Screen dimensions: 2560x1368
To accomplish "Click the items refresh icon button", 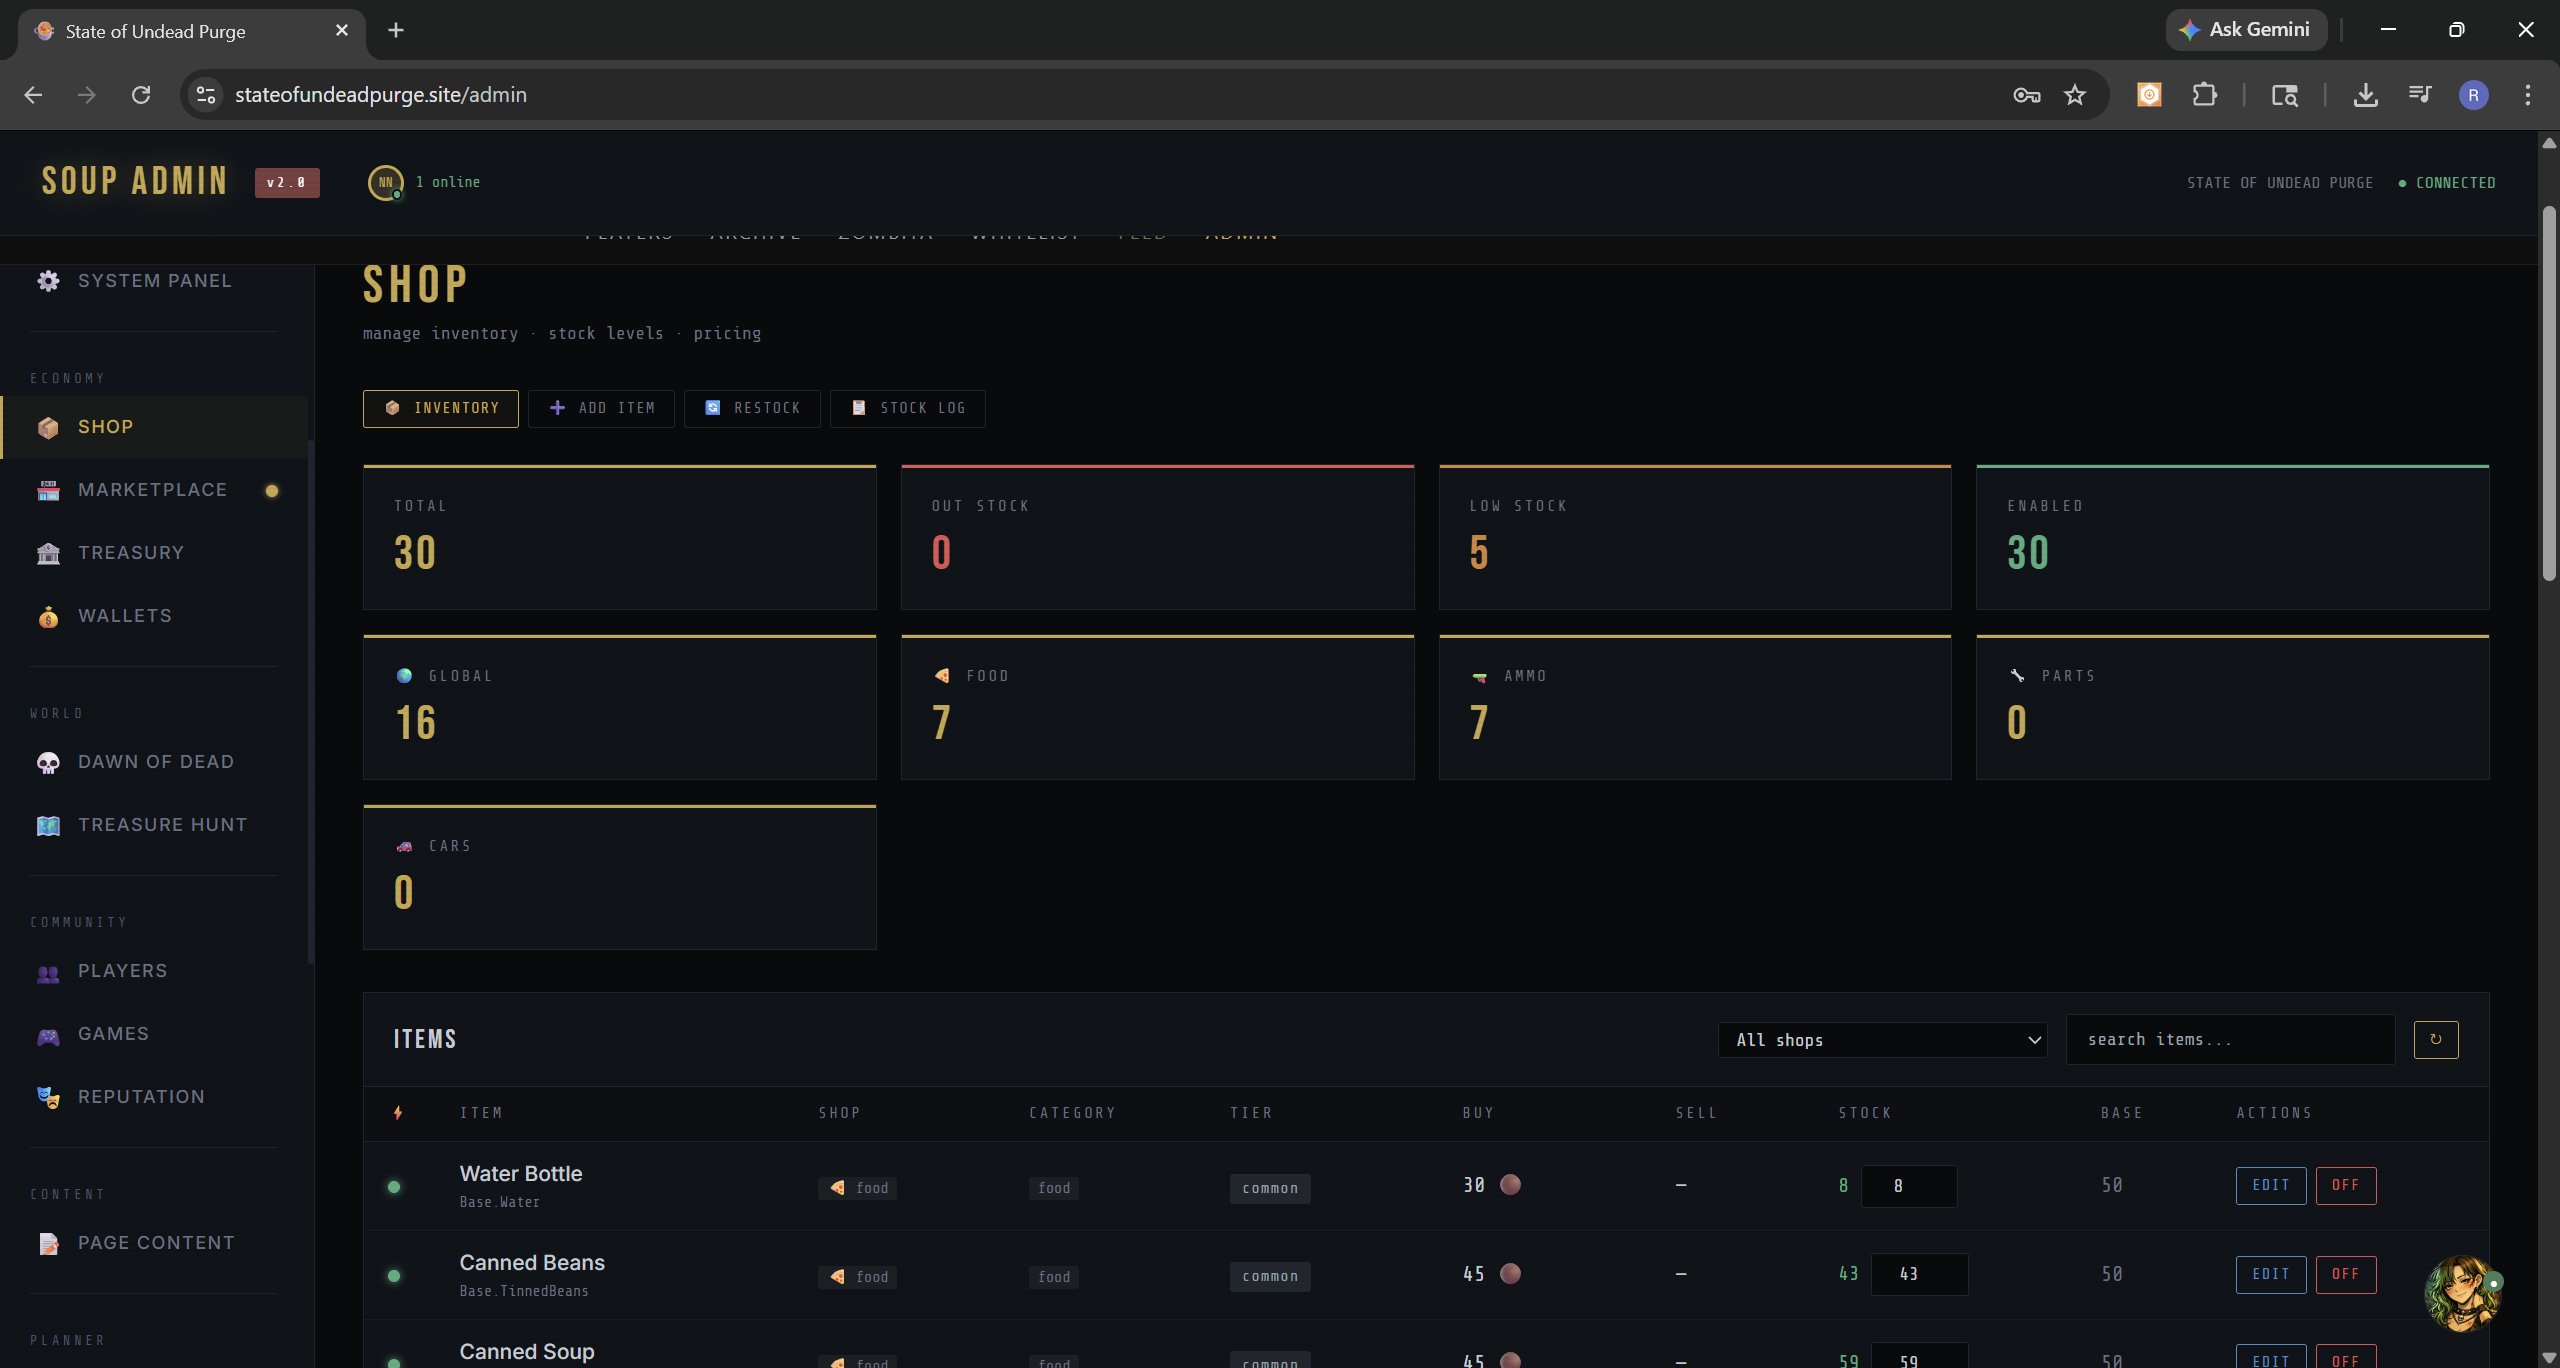I will tap(2436, 1040).
